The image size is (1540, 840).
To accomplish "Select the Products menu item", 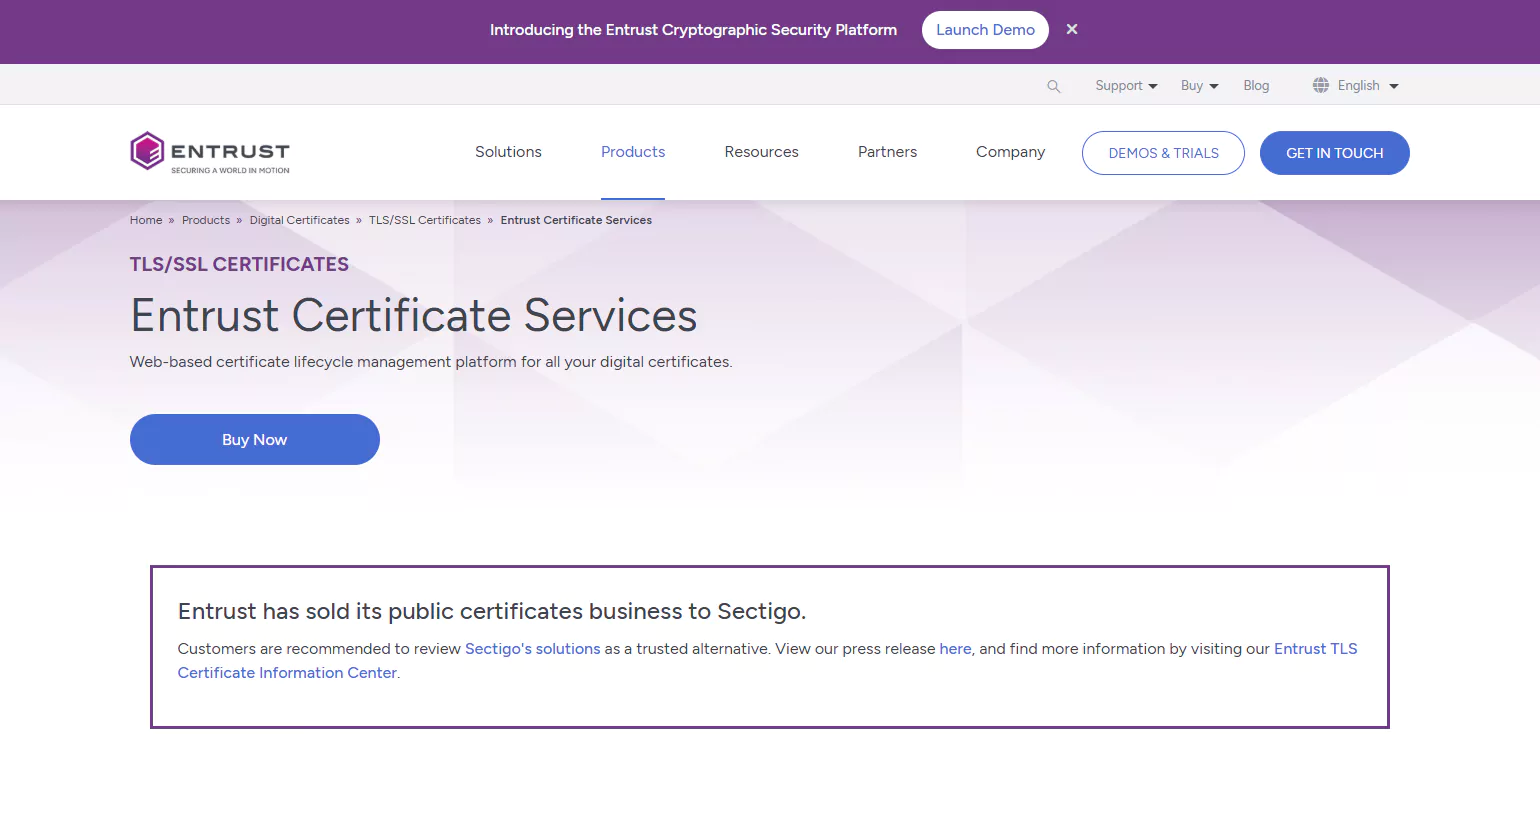I will [x=633, y=152].
